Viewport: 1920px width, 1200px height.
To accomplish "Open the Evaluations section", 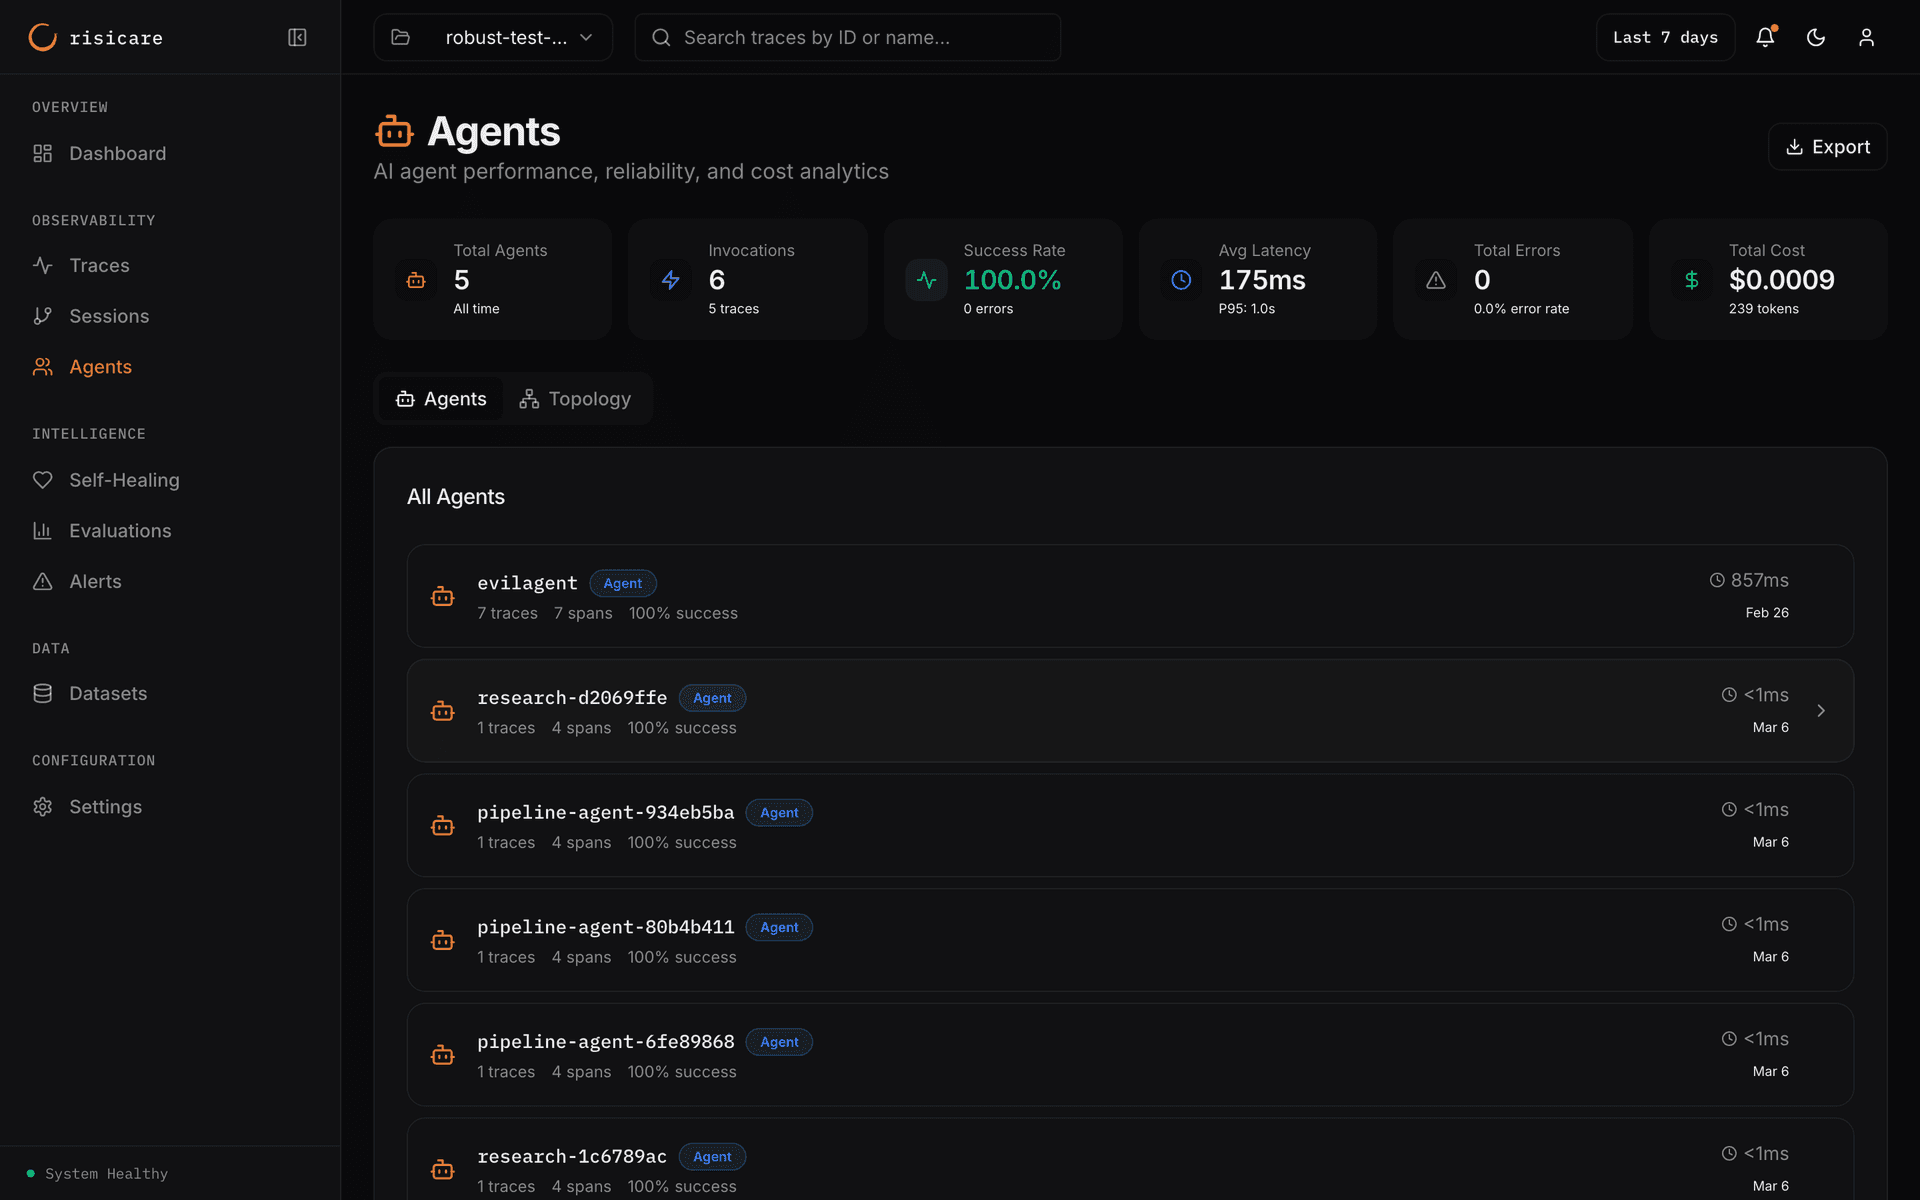I will point(120,530).
